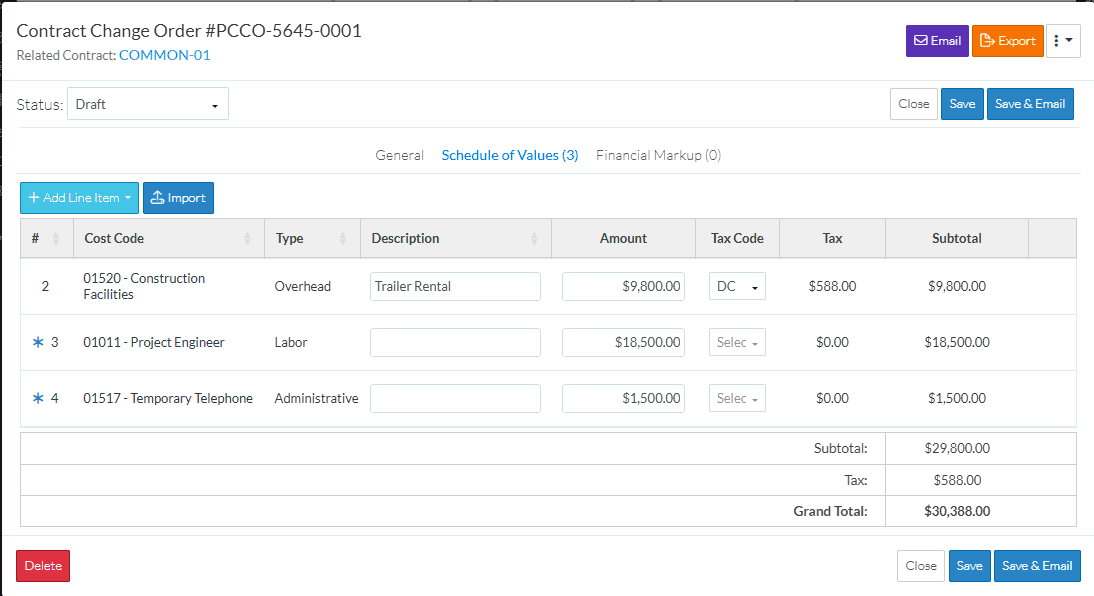1094x596 pixels.
Task: Click the red Delete button
Action: point(43,566)
